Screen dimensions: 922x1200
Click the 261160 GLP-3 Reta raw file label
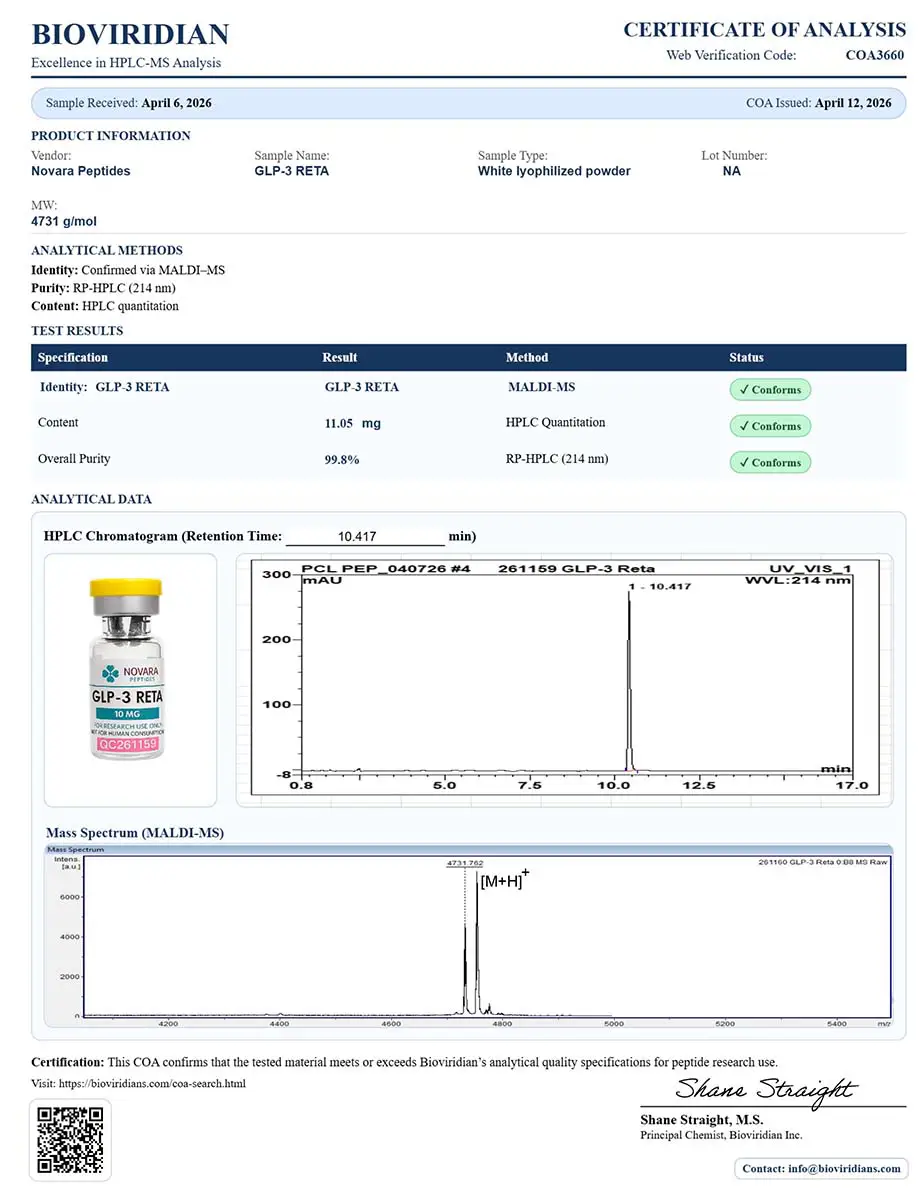(x=823, y=861)
